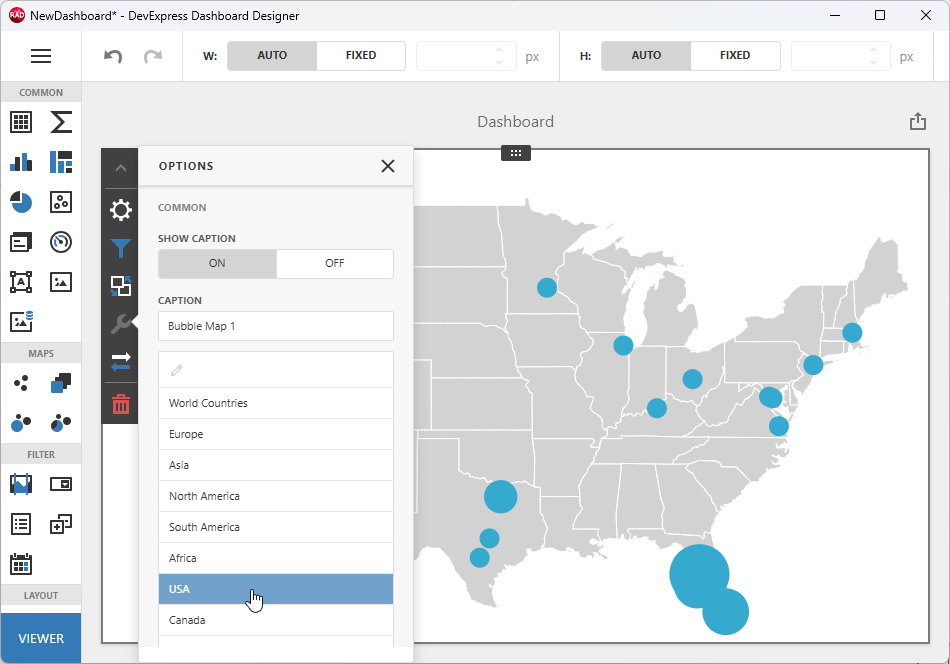
Task: Select Europe from the map list
Action: (x=276, y=433)
